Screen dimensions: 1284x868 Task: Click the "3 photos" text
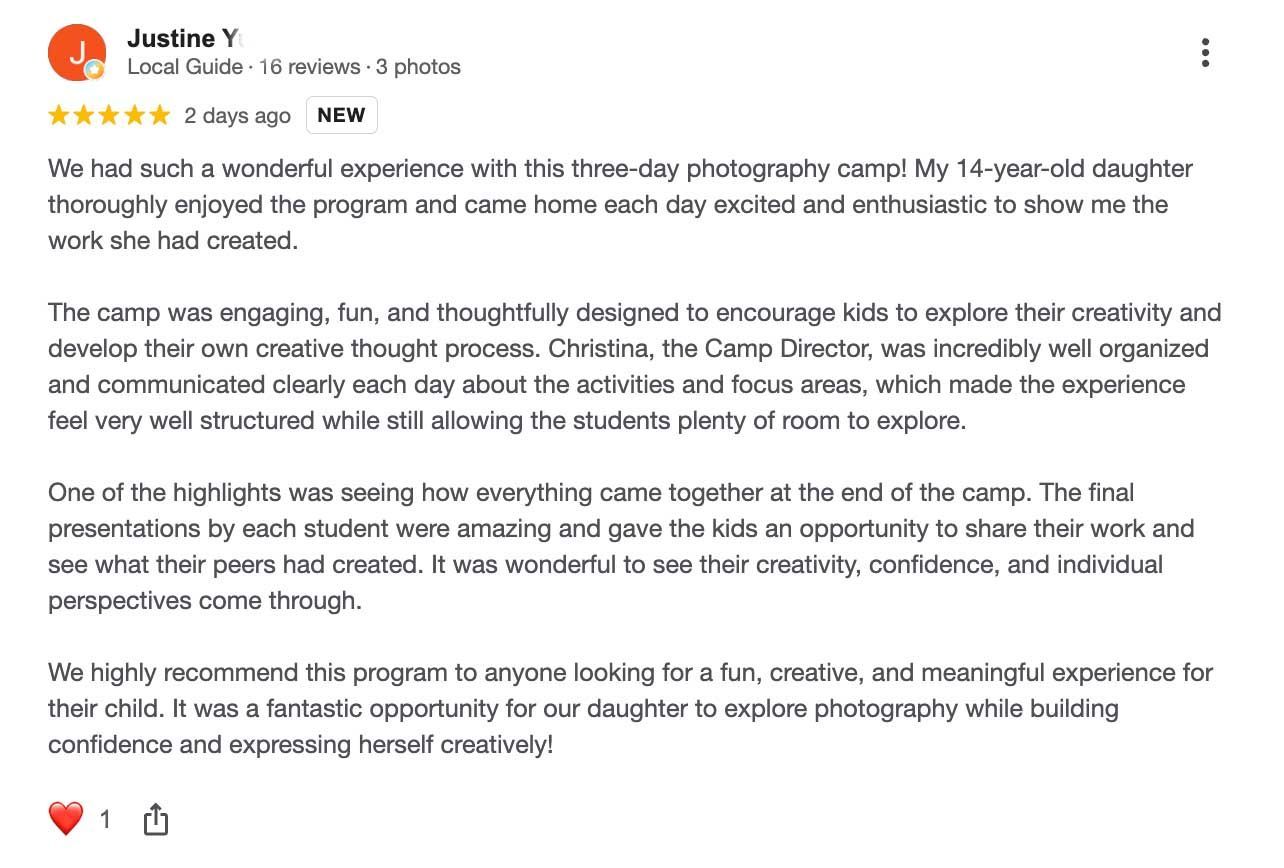418,67
